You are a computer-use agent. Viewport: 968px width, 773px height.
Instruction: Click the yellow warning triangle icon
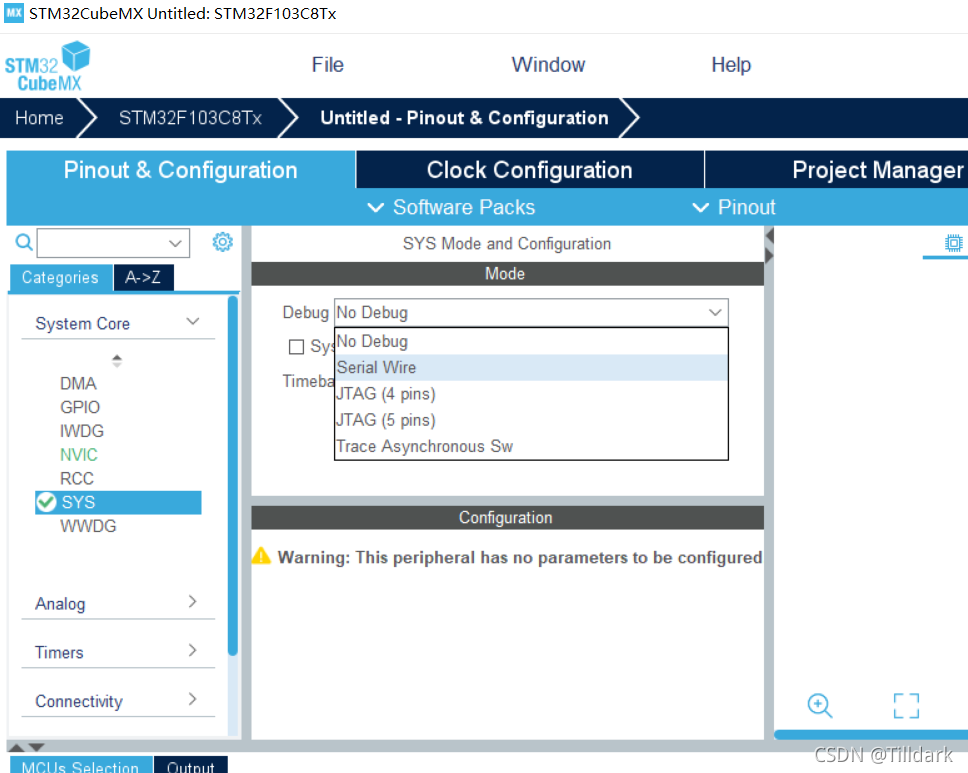(x=261, y=556)
